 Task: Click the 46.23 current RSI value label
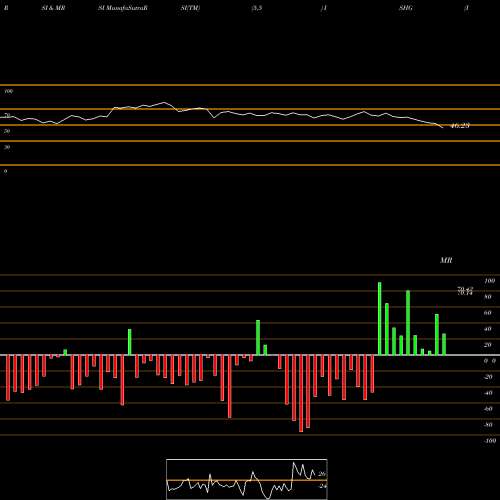point(460,126)
